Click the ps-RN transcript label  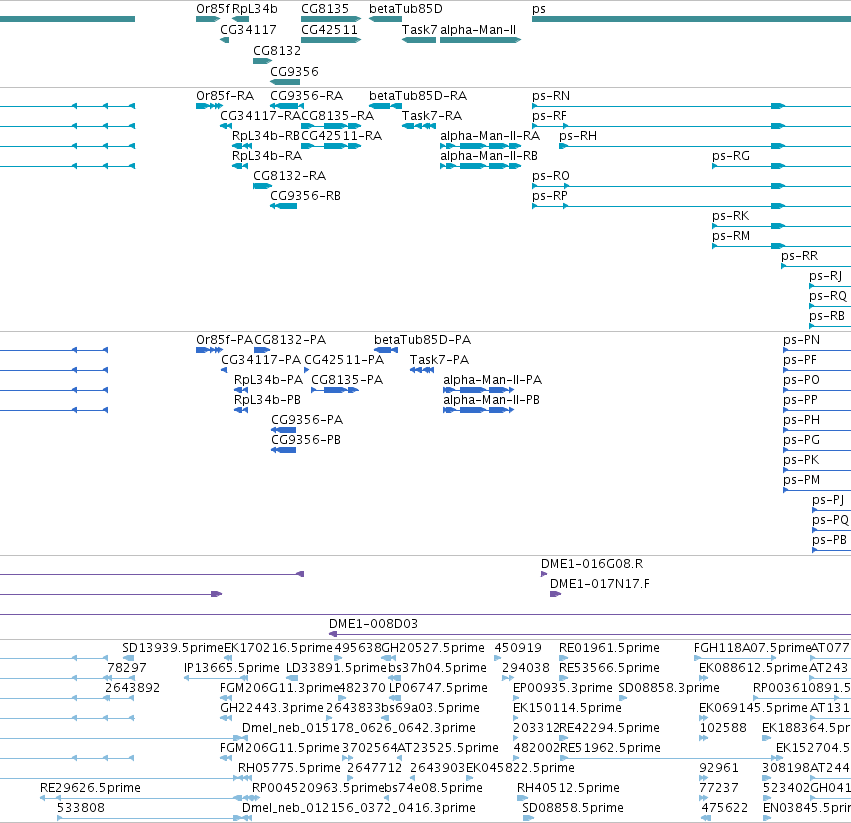(x=551, y=96)
